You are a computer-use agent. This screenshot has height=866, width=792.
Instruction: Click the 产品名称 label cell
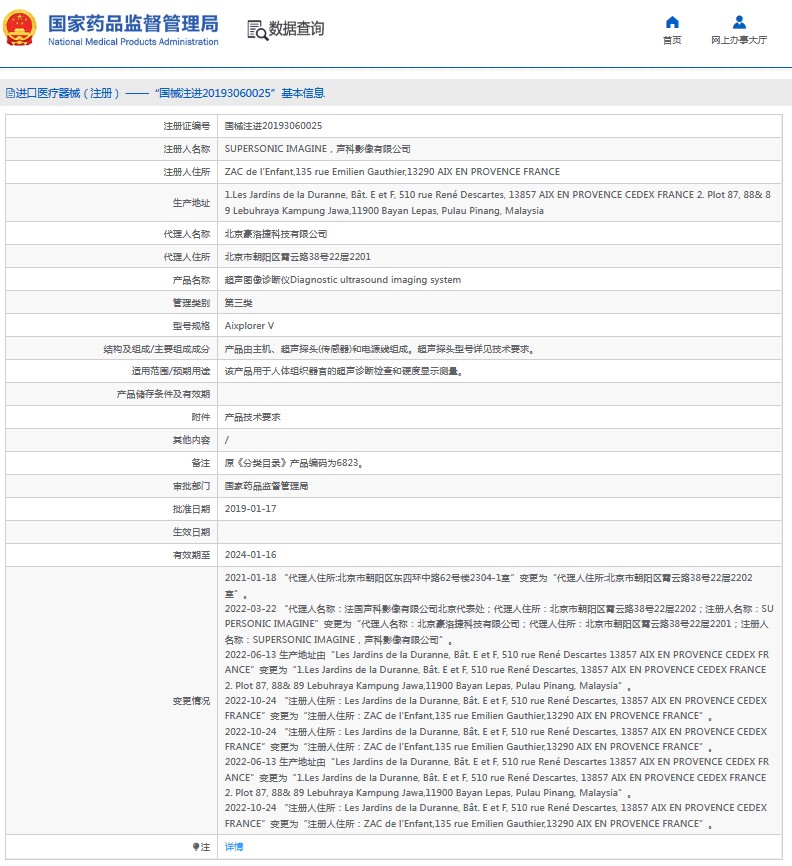point(112,280)
